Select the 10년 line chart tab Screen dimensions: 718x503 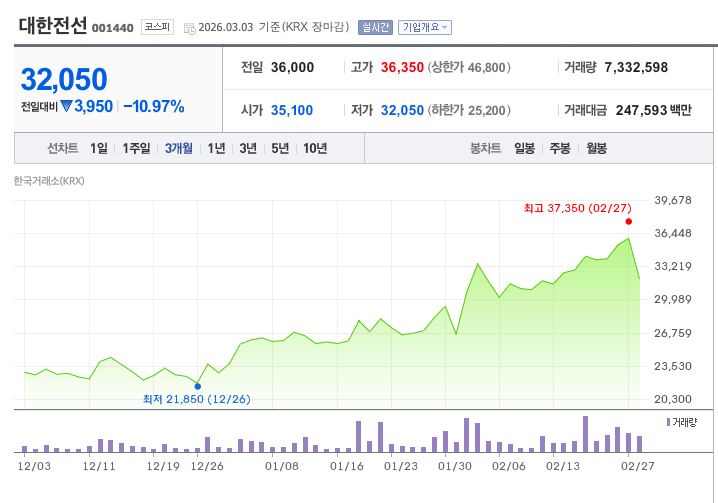tap(315, 148)
